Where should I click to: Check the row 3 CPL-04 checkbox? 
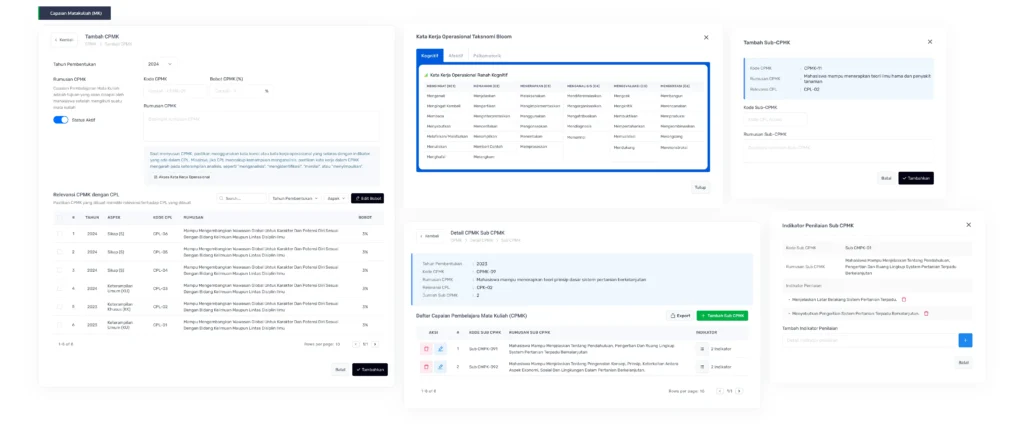coord(60,270)
